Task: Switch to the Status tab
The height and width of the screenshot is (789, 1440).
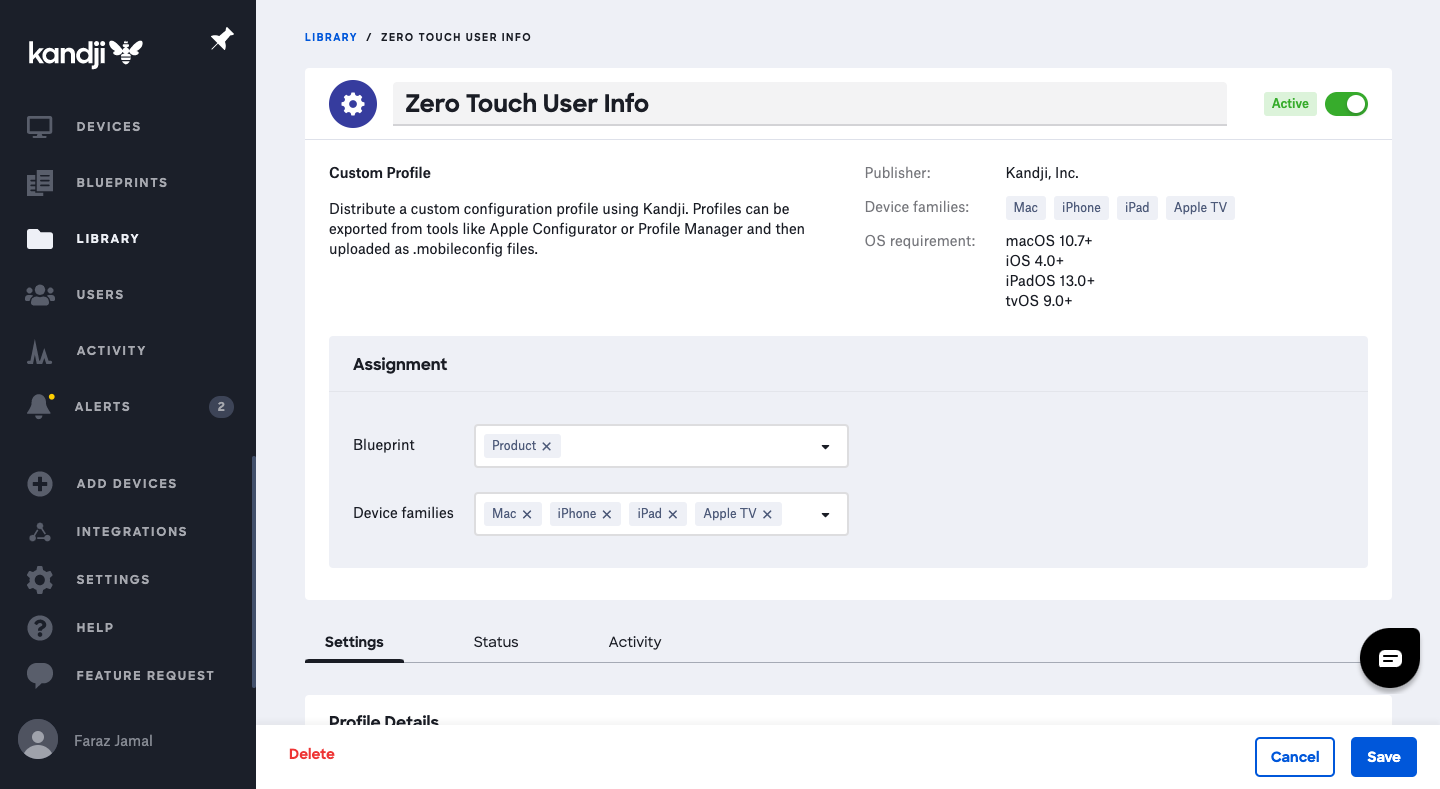Action: click(x=496, y=642)
